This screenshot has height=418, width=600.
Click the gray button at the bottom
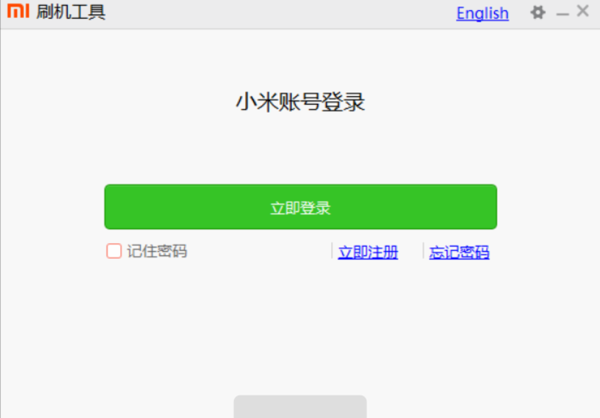(x=300, y=407)
